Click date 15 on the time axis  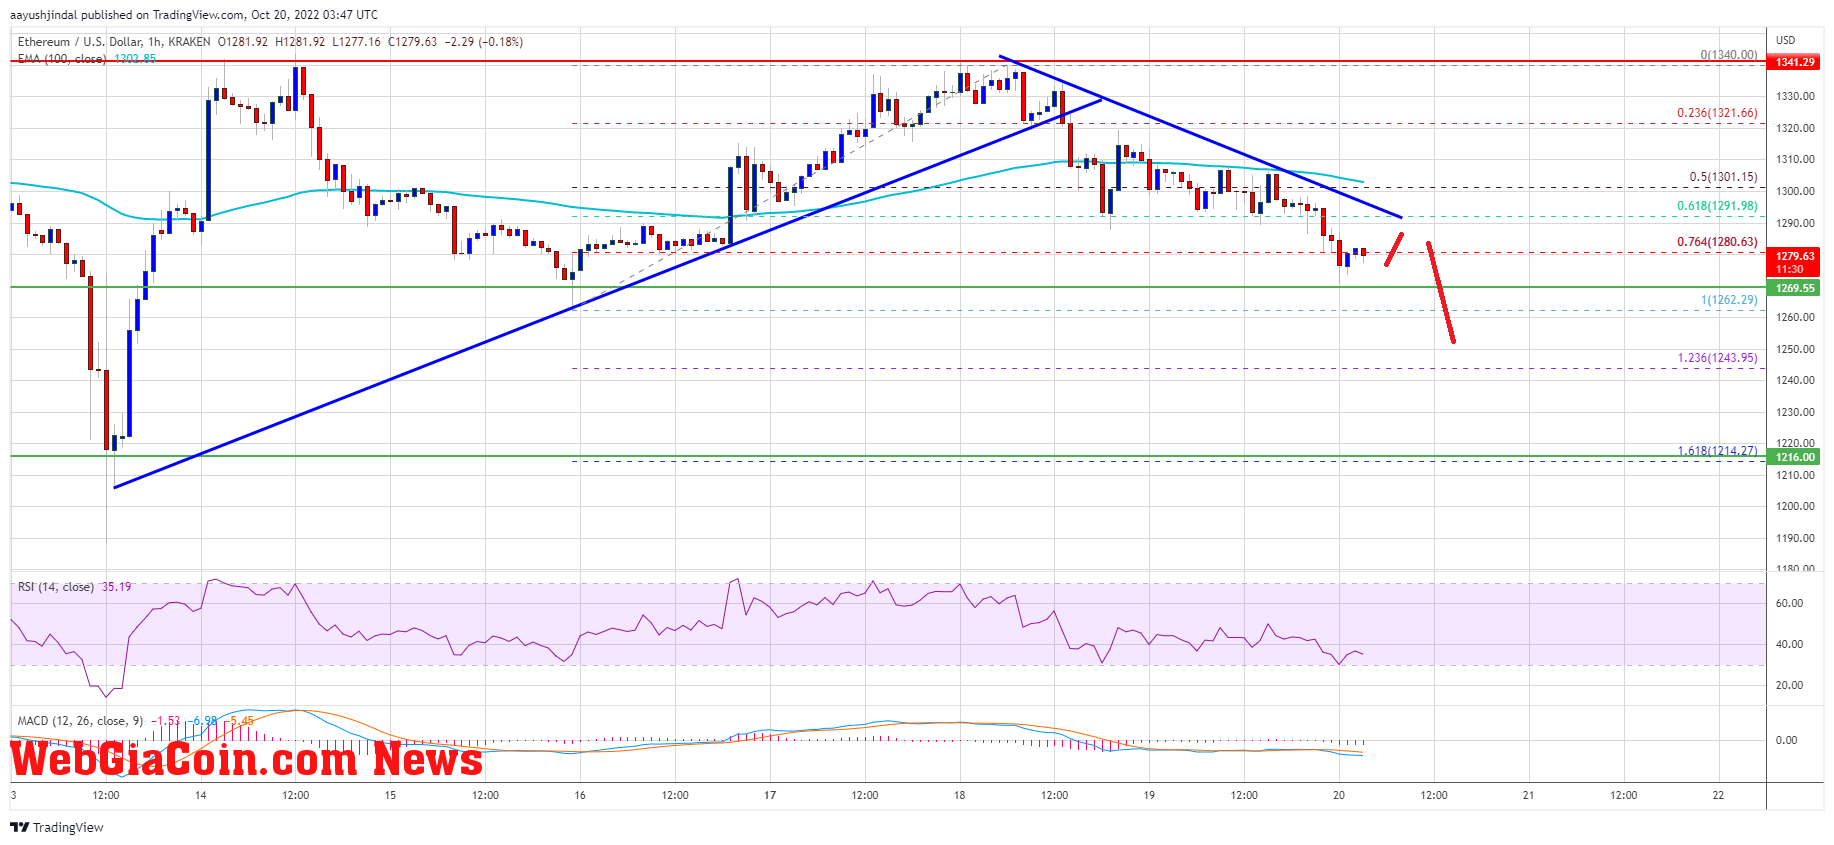click(390, 796)
